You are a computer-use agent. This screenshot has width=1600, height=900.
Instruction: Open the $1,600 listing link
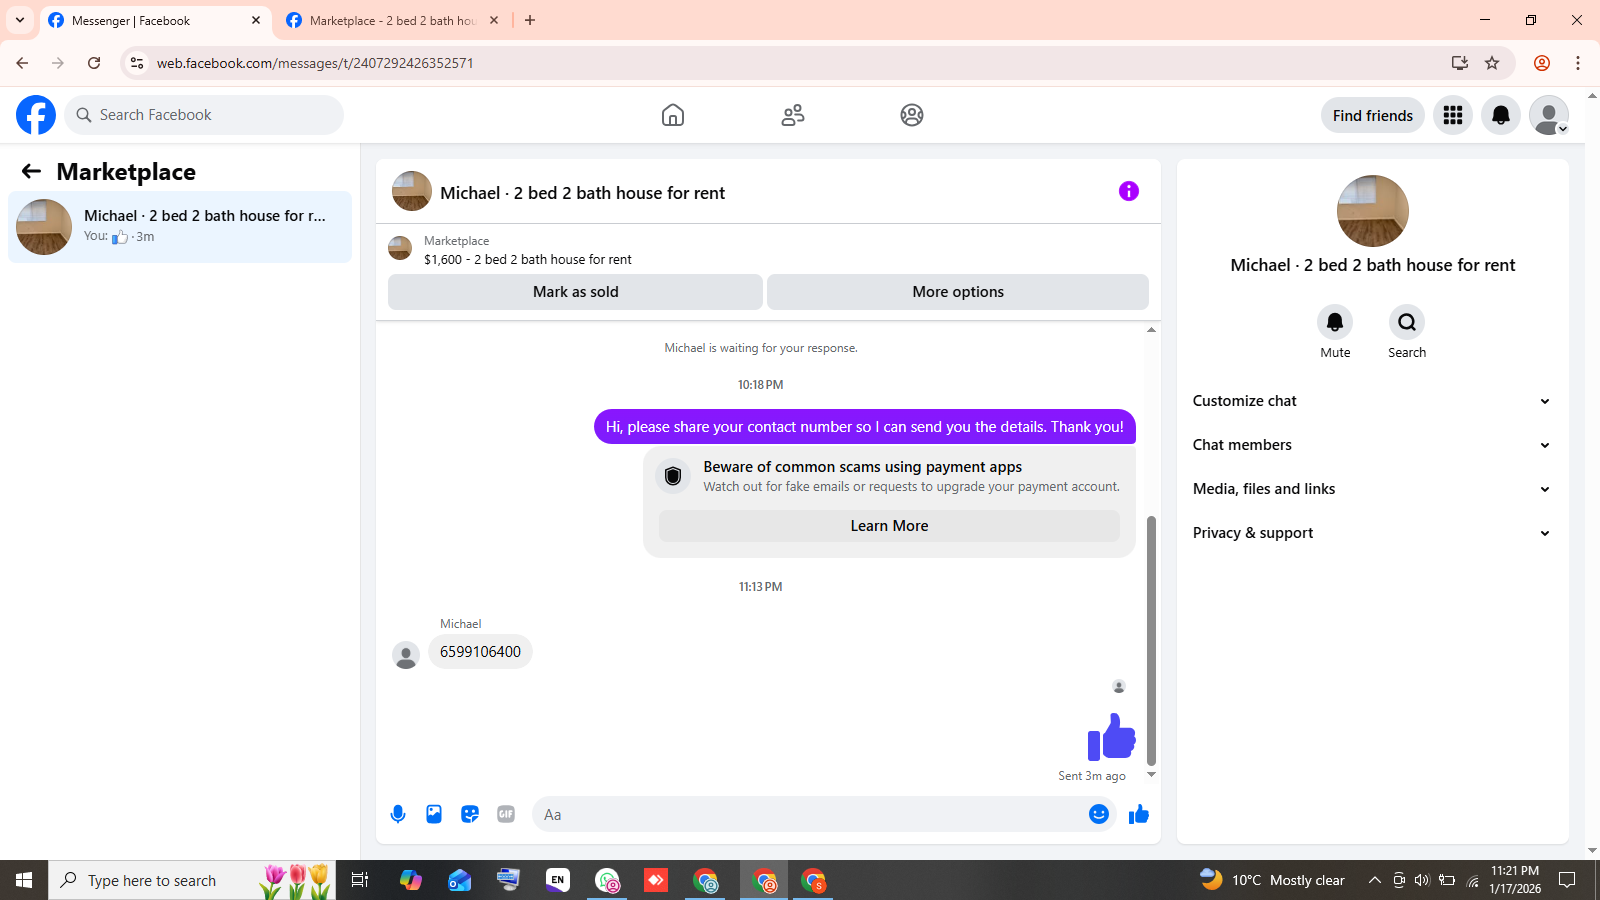click(527, 259)
